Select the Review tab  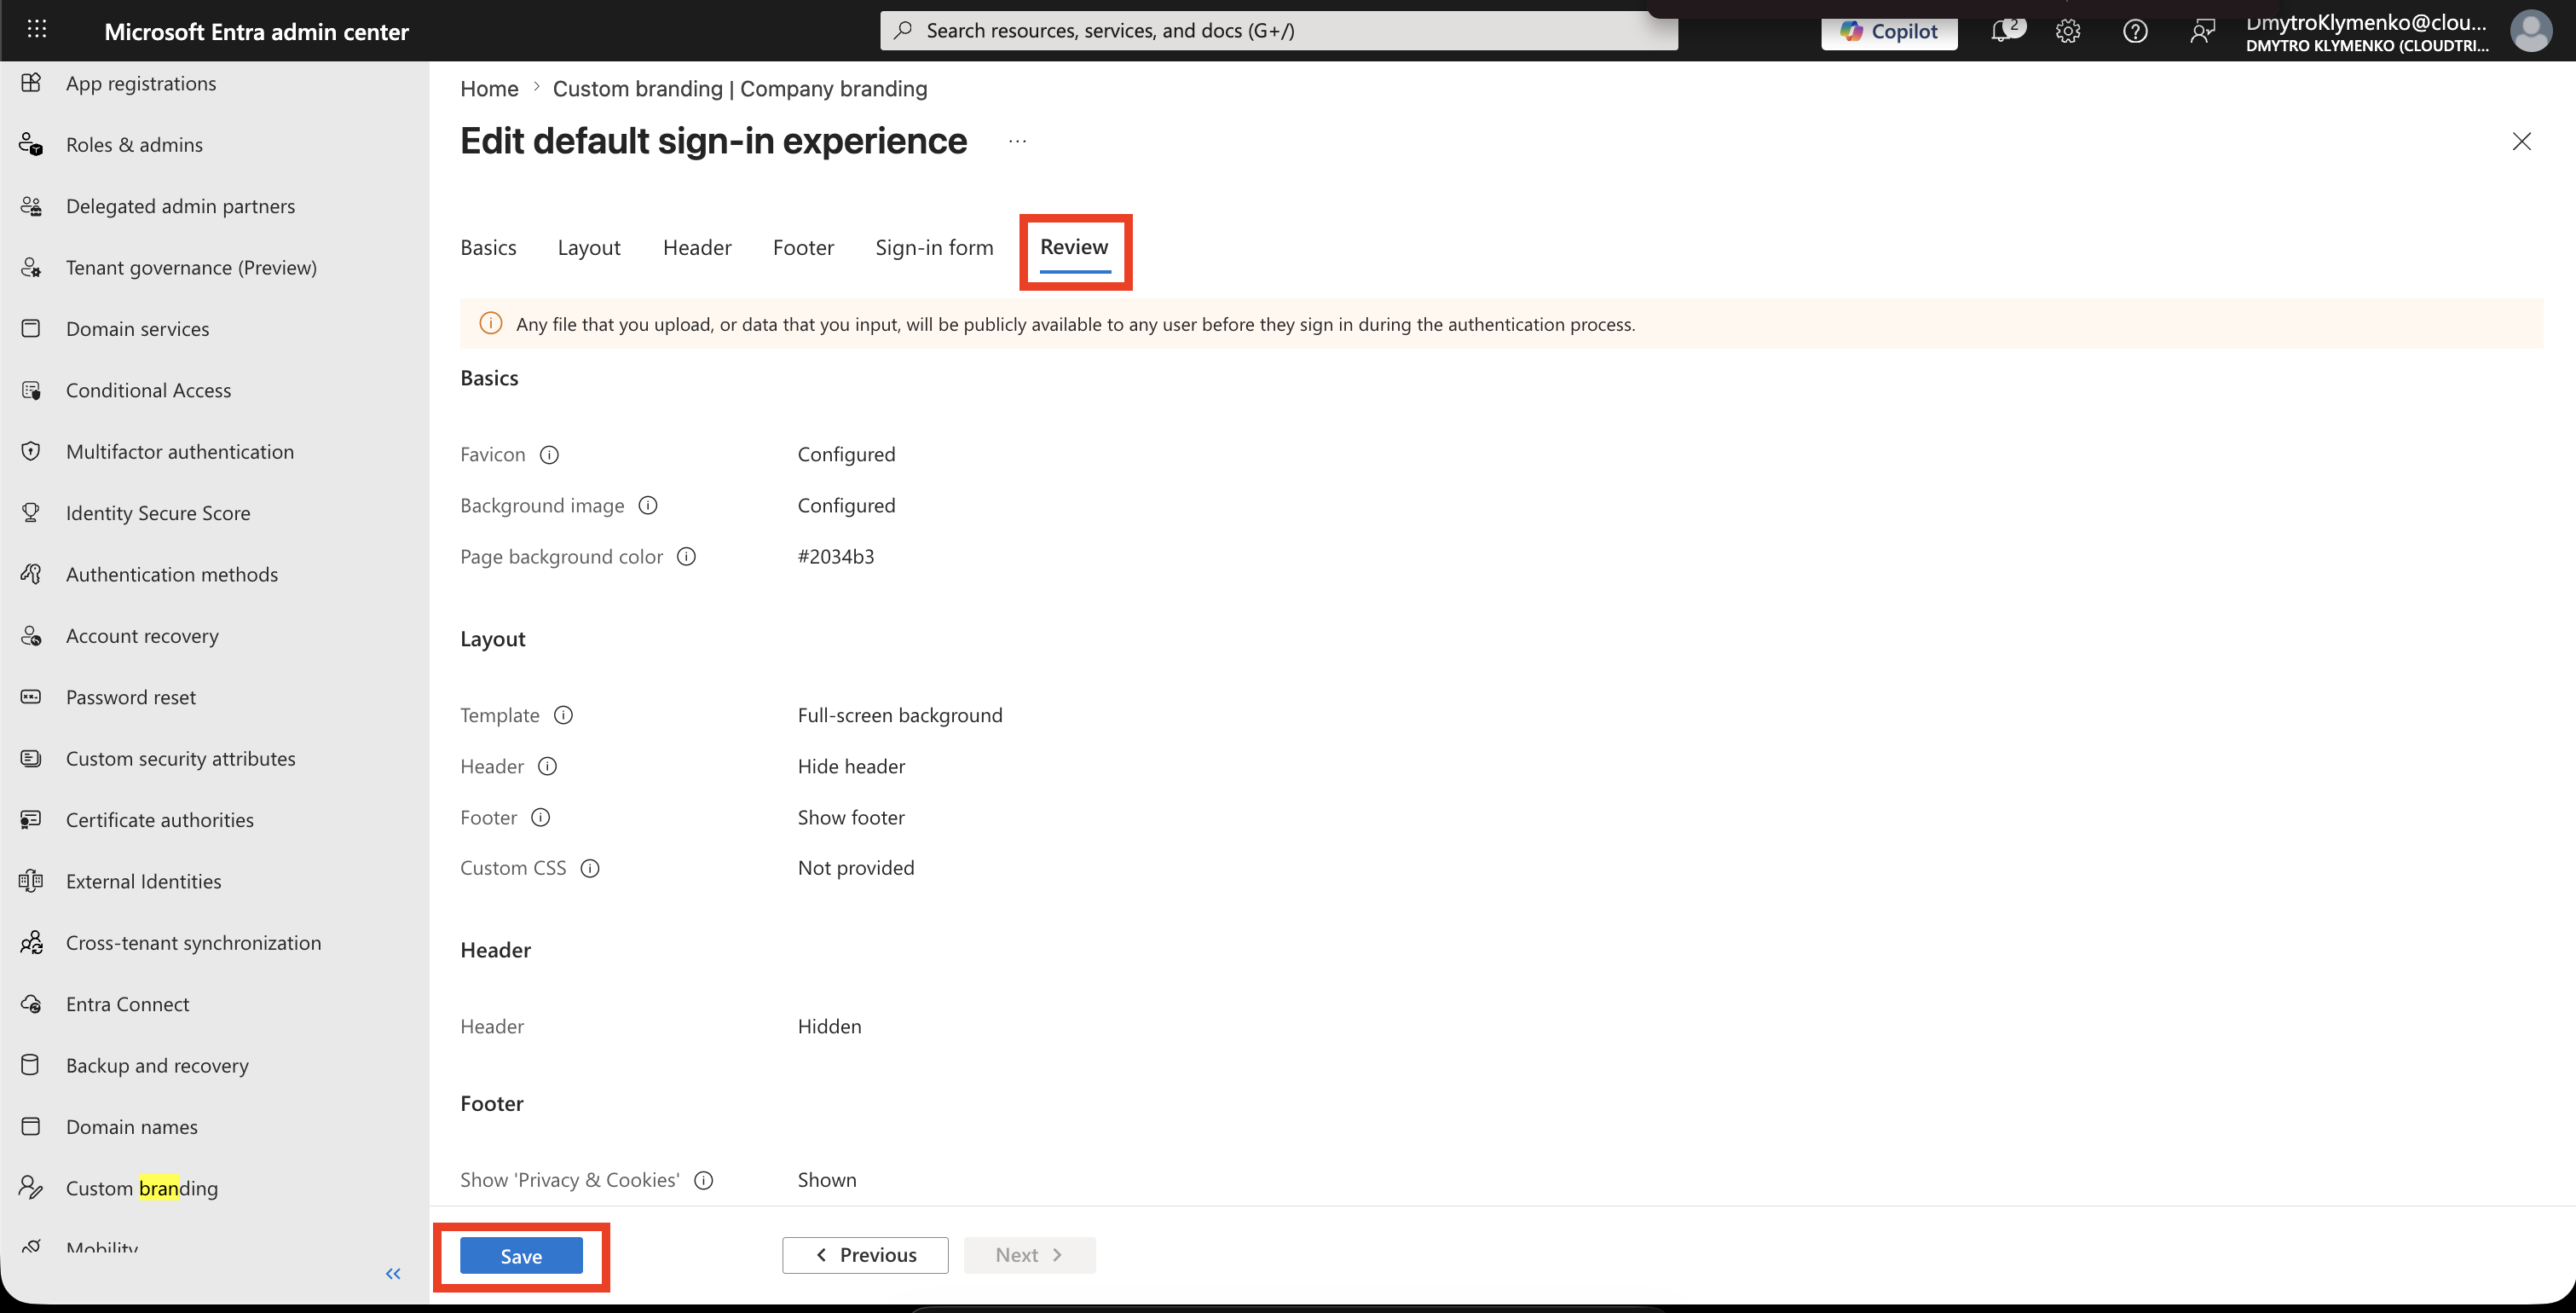[x=1074, y=248]
